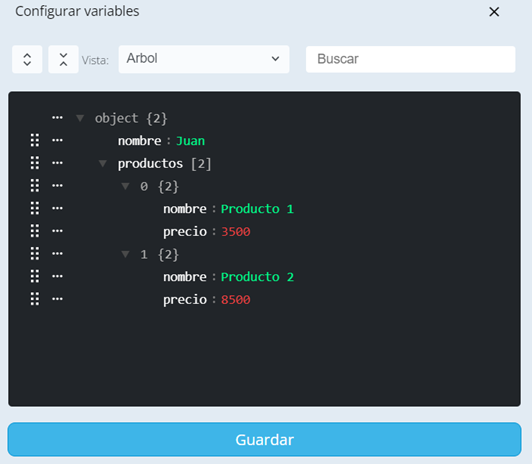Grab drag handle of Producto 1 row

pos(35,208)
